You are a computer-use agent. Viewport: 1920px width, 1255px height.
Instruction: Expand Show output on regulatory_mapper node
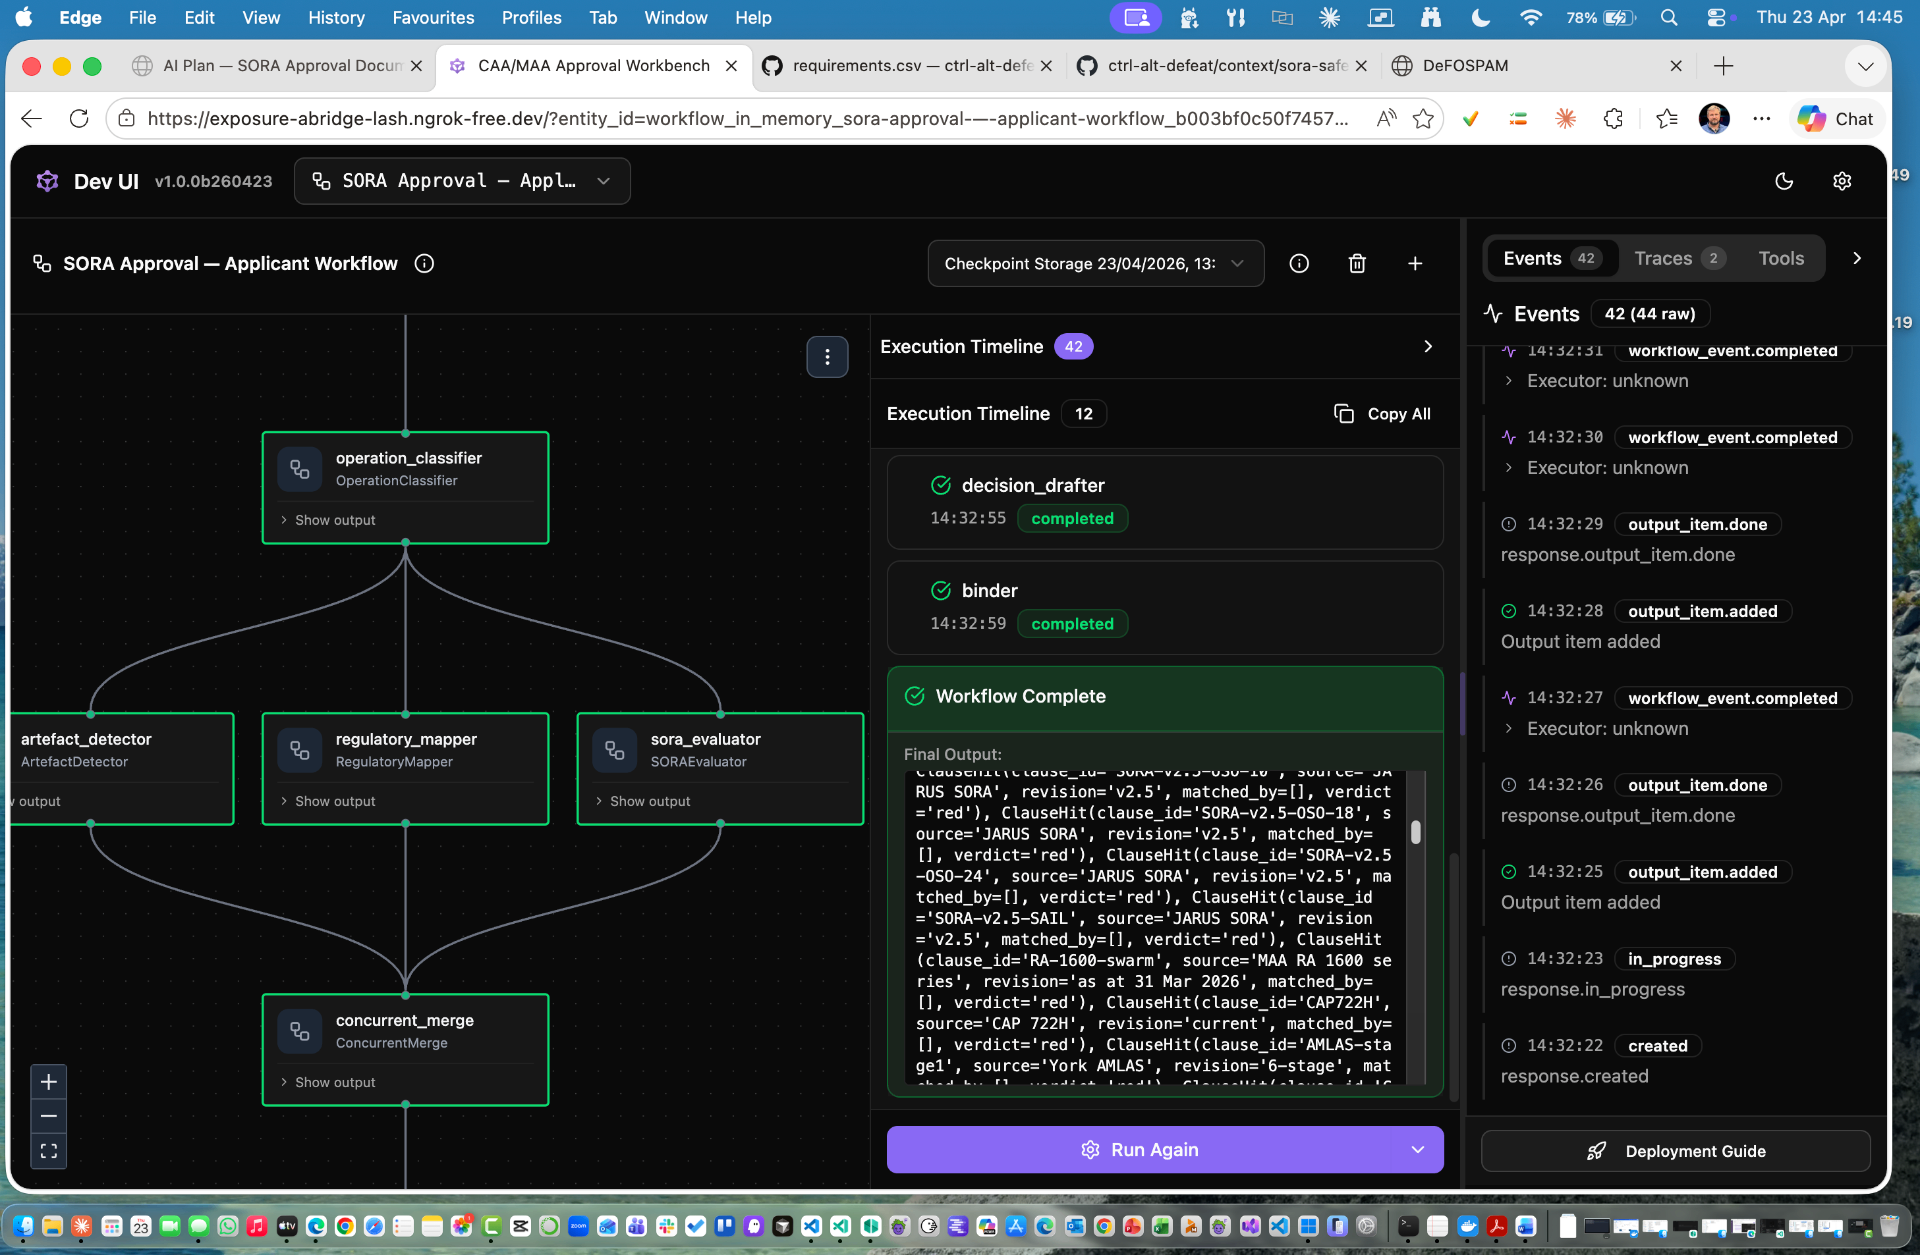point(328,801)
